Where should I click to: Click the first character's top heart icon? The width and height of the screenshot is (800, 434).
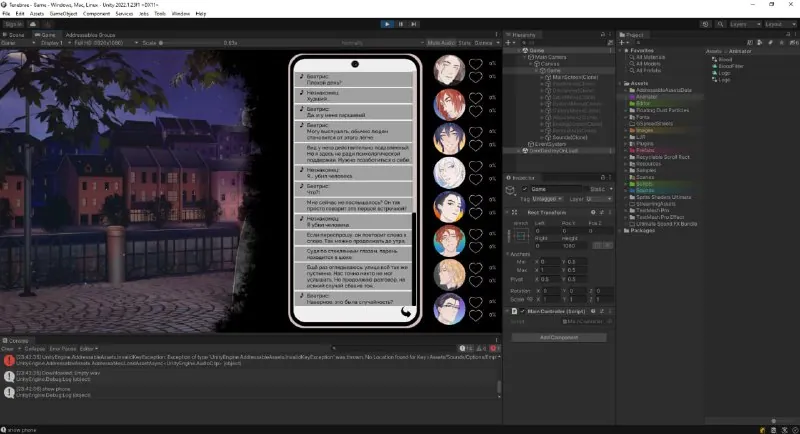point(476,64)
